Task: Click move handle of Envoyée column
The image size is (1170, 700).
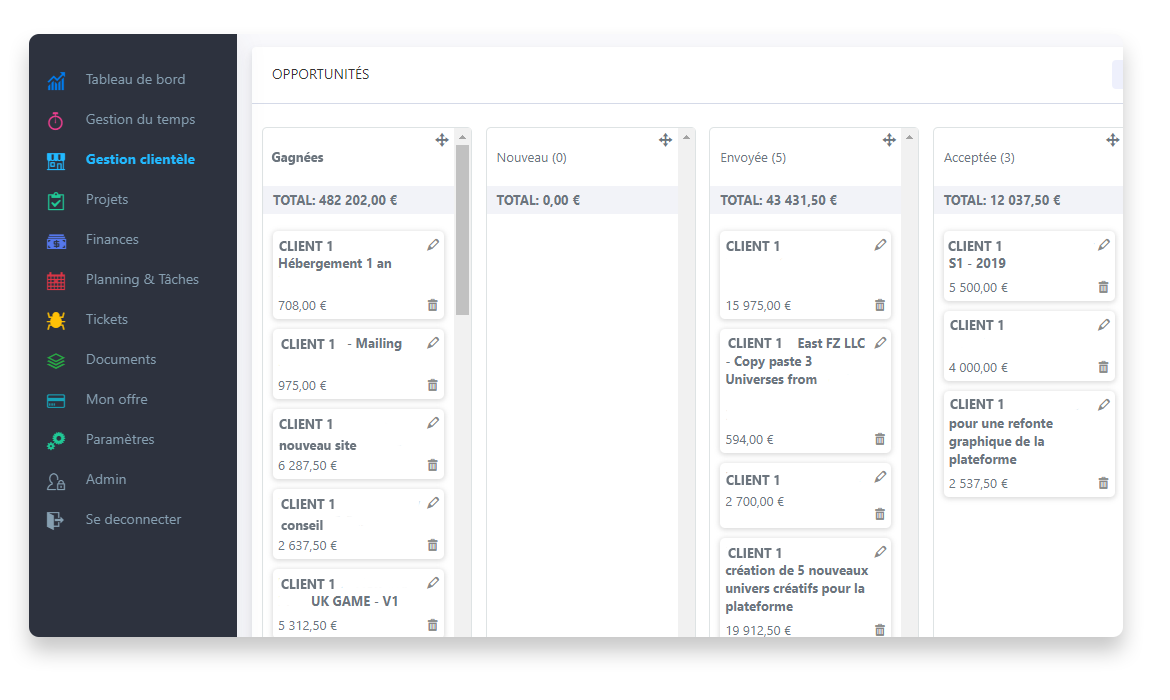Action: click(x=889, y=140)
